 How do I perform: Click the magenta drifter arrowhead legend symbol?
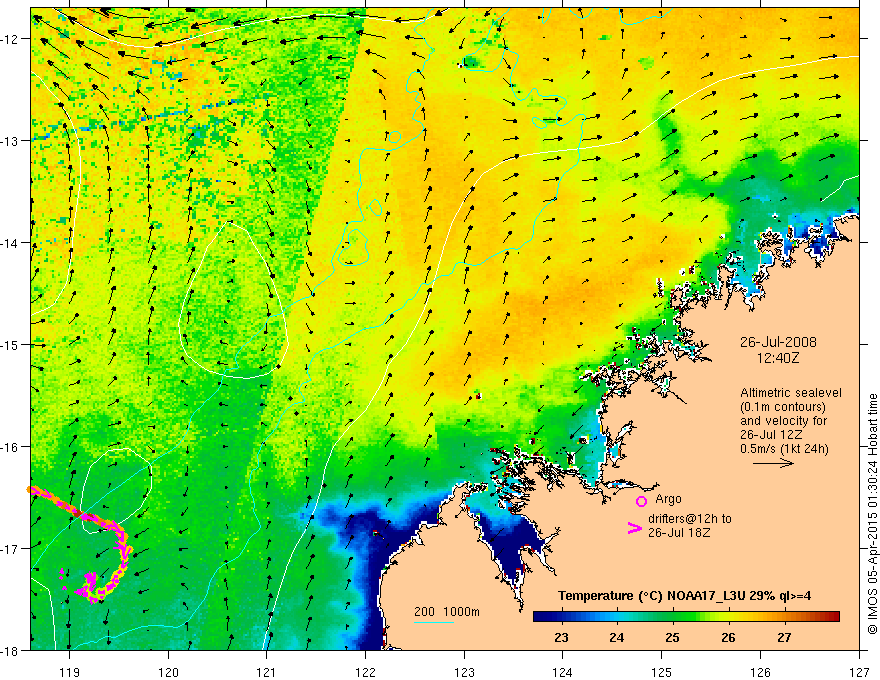click(634, 528)
